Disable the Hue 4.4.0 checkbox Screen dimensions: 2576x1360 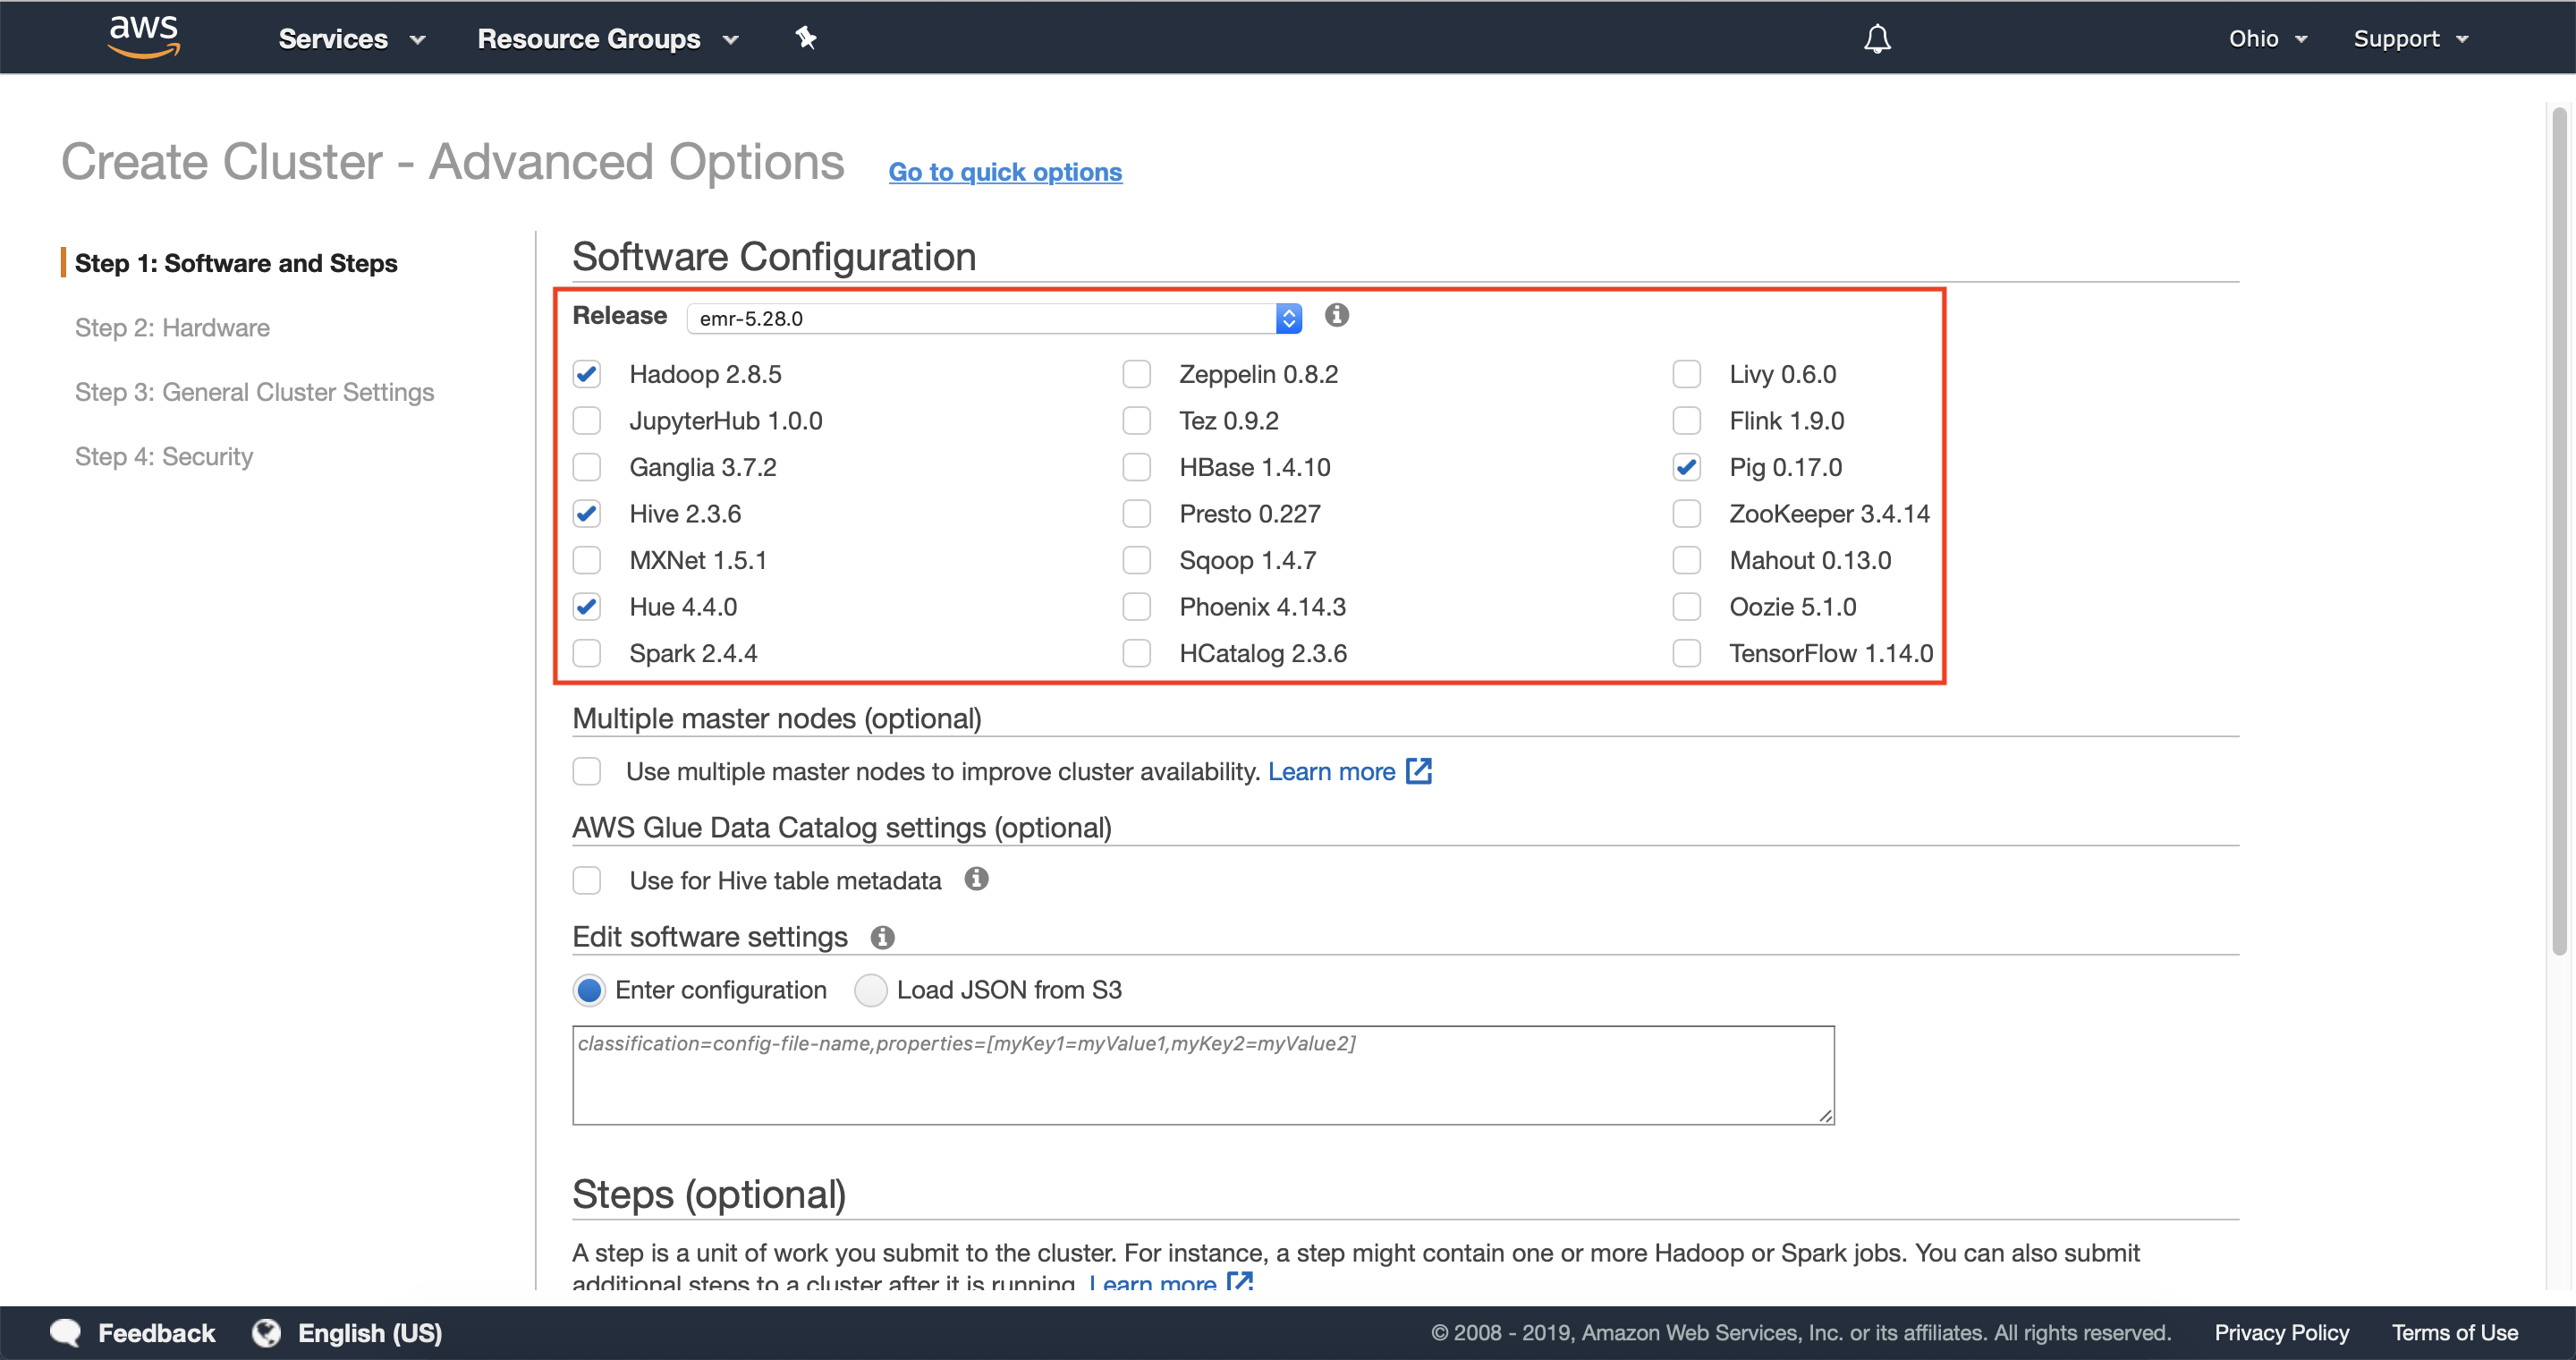coord(591,605)
